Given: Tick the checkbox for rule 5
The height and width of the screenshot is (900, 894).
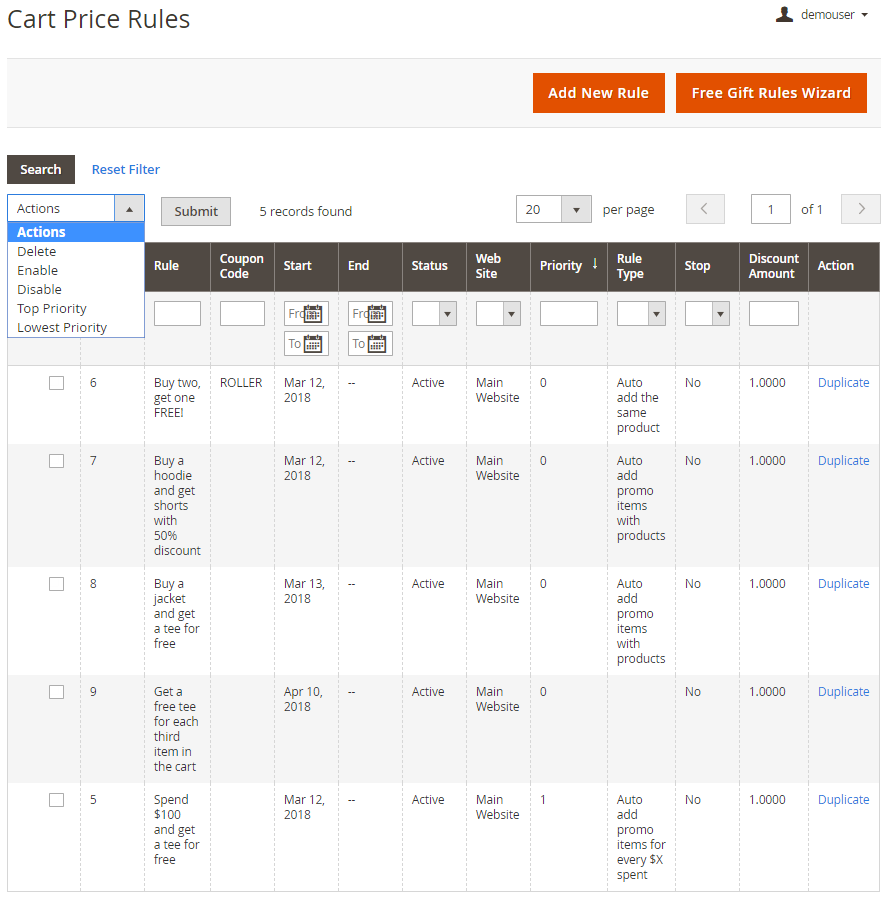Looking at the screenshot, I should [x=57, y=800].
